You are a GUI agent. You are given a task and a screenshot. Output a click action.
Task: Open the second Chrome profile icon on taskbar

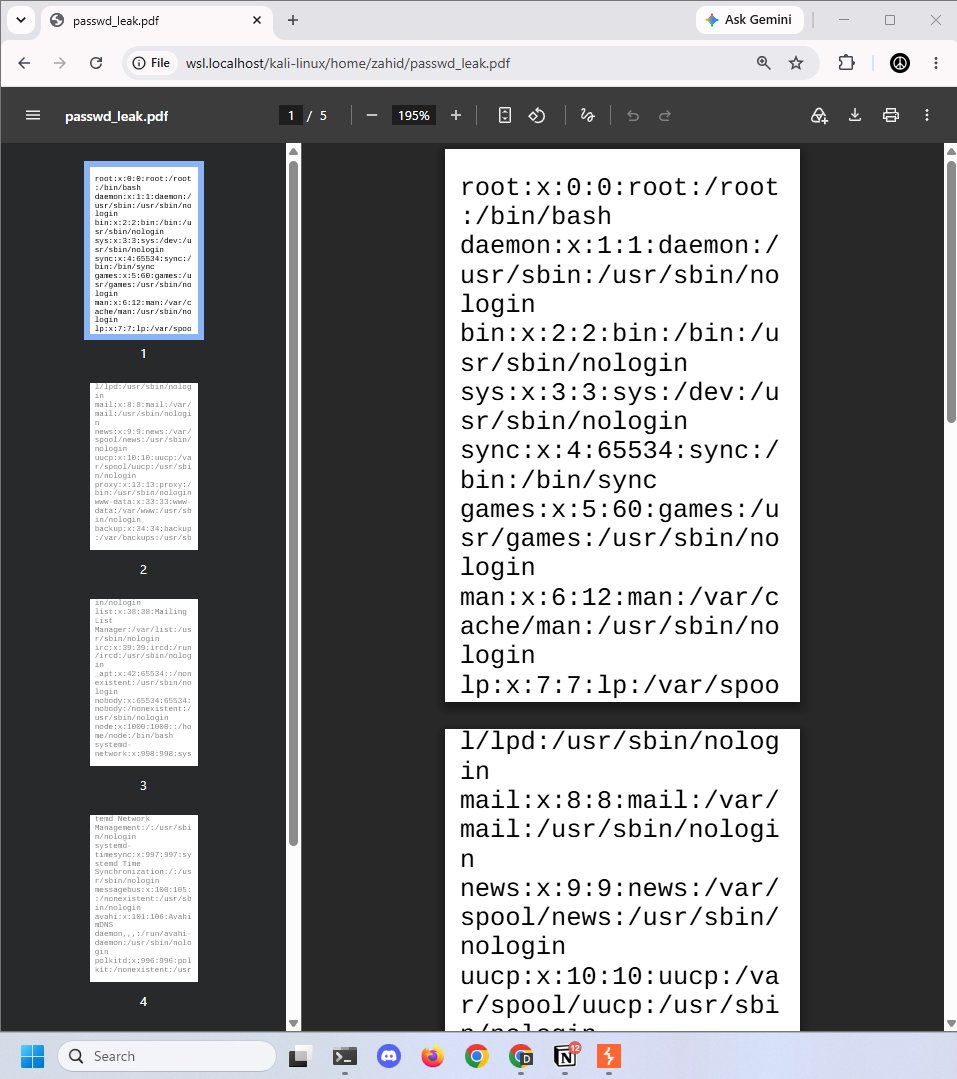[x=521, y=1056]
